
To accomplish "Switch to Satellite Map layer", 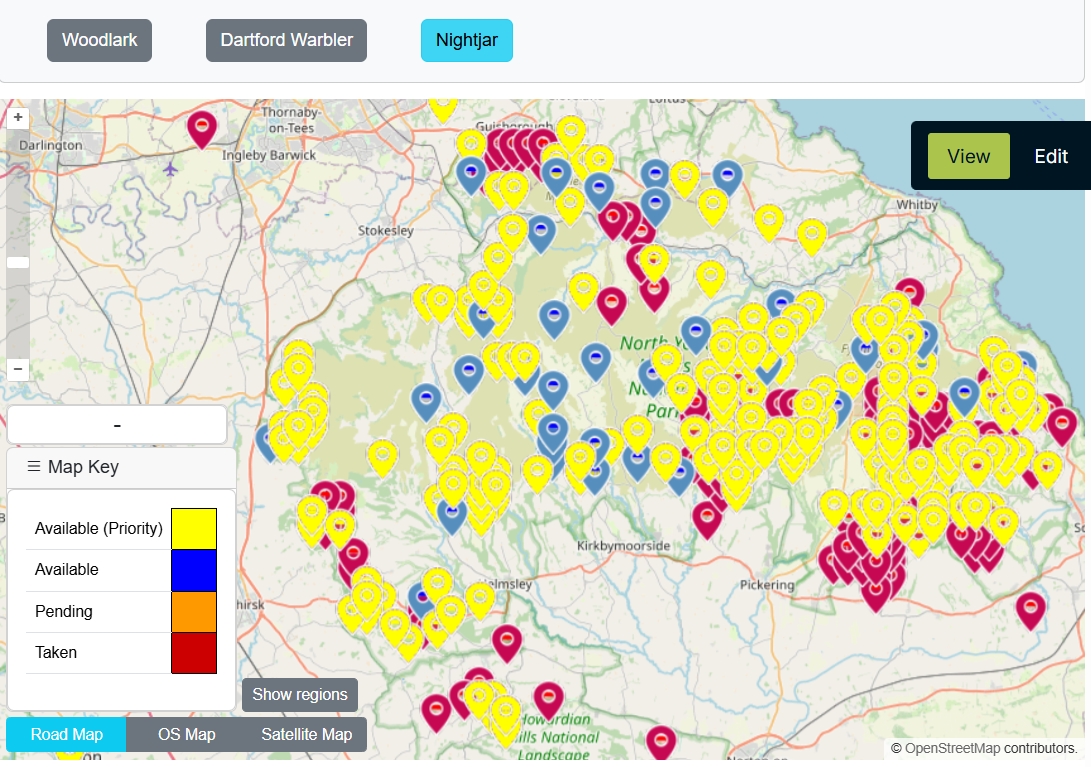I will [x=307, y=734].
